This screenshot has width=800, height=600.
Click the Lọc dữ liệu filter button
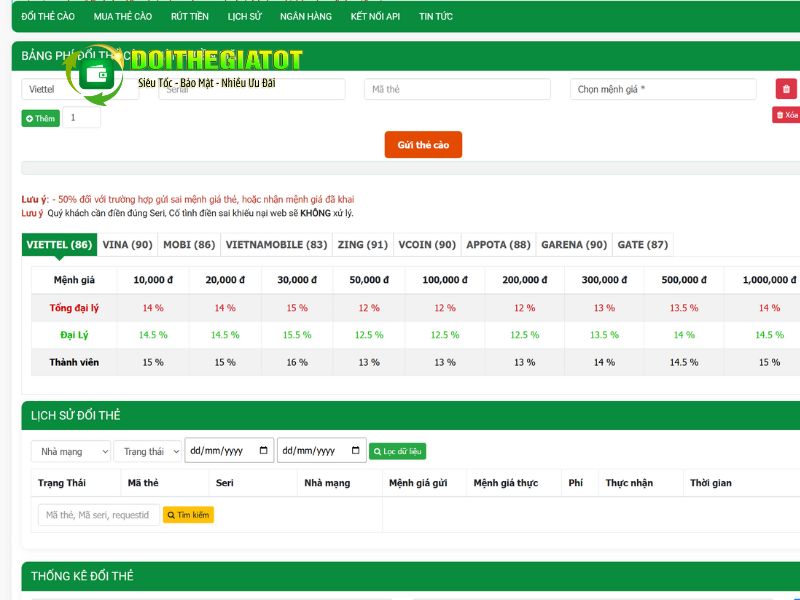[397, 451]
